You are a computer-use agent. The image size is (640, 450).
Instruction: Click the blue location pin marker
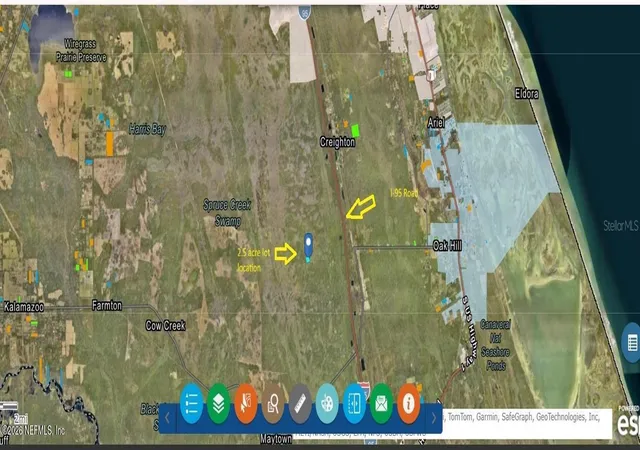309,245
